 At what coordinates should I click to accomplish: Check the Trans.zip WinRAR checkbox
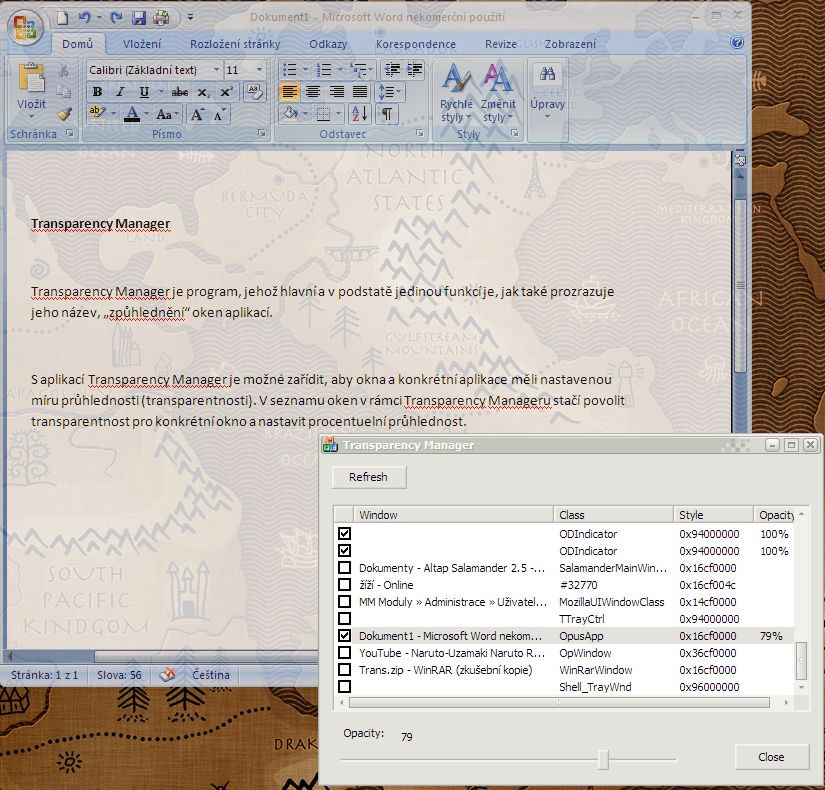(345, 669)
